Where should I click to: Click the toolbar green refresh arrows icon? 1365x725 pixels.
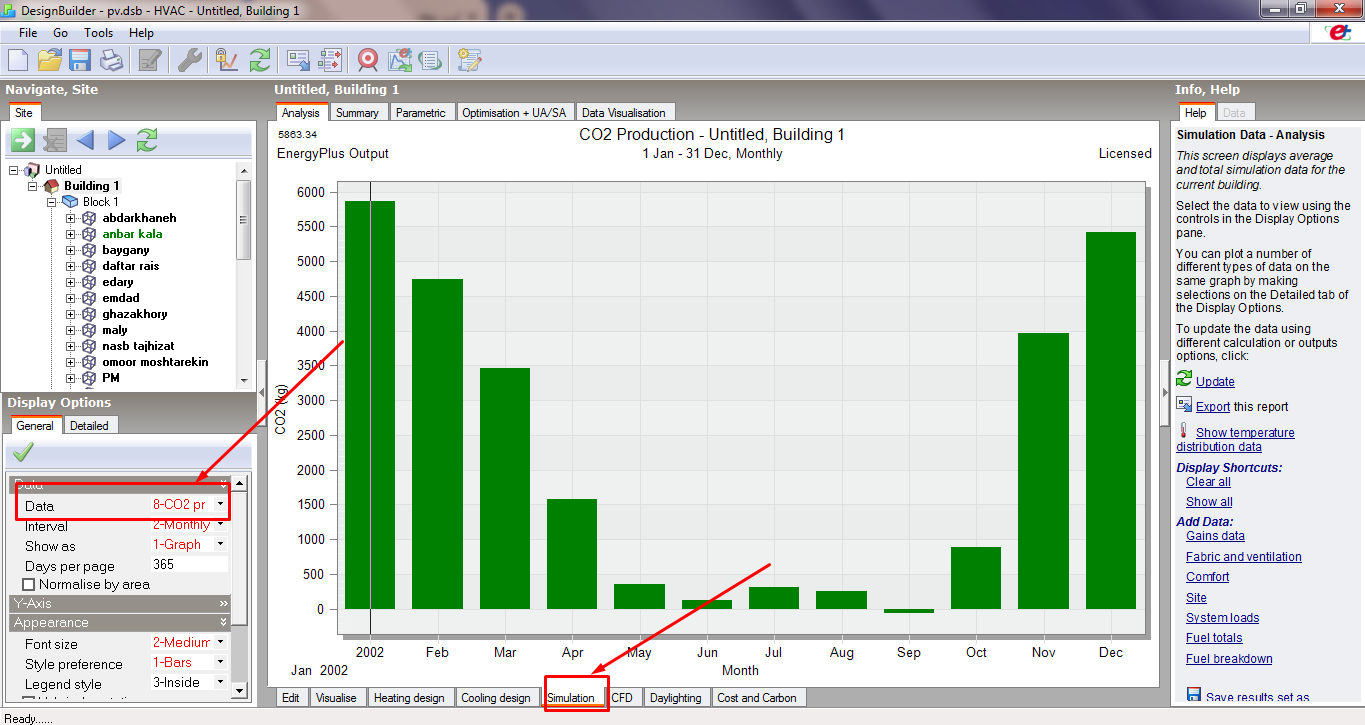[260, 60]
